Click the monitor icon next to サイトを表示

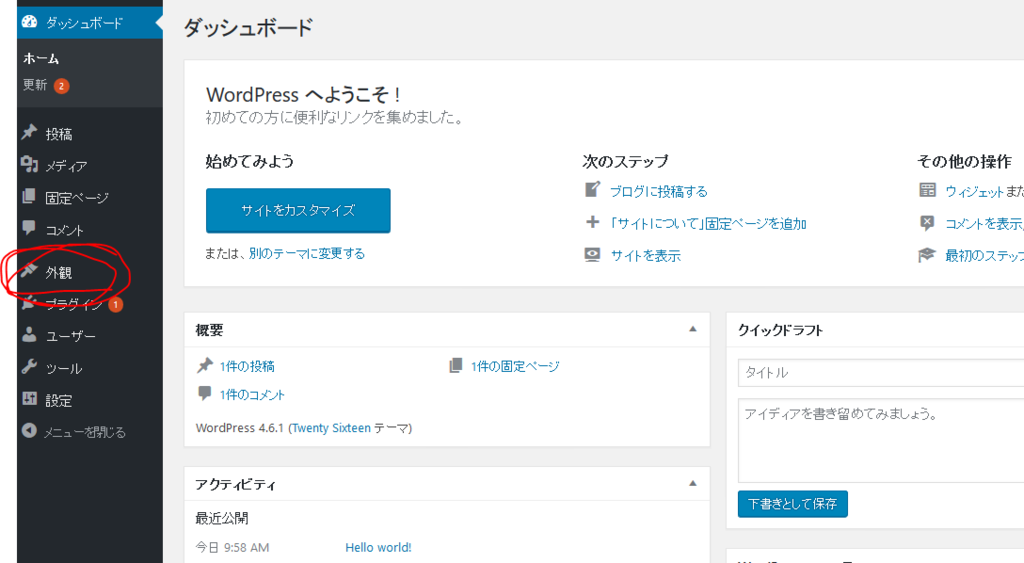[592, 254]
